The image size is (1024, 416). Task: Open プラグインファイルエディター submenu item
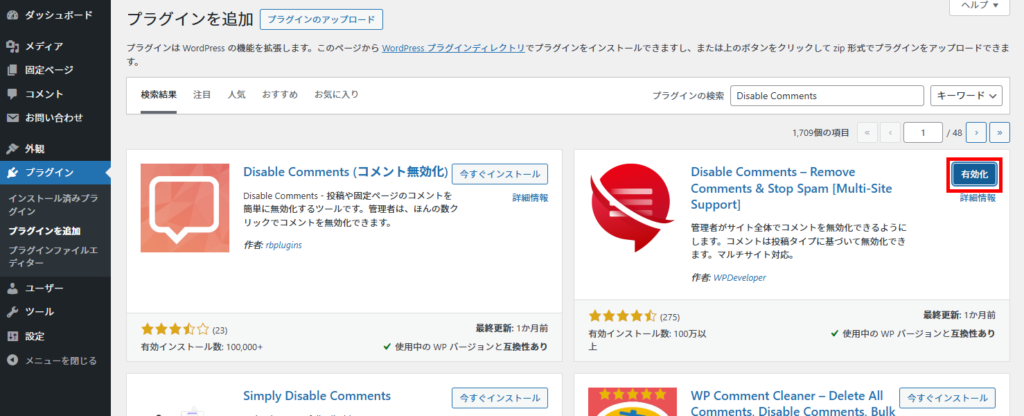pos(54,256)
